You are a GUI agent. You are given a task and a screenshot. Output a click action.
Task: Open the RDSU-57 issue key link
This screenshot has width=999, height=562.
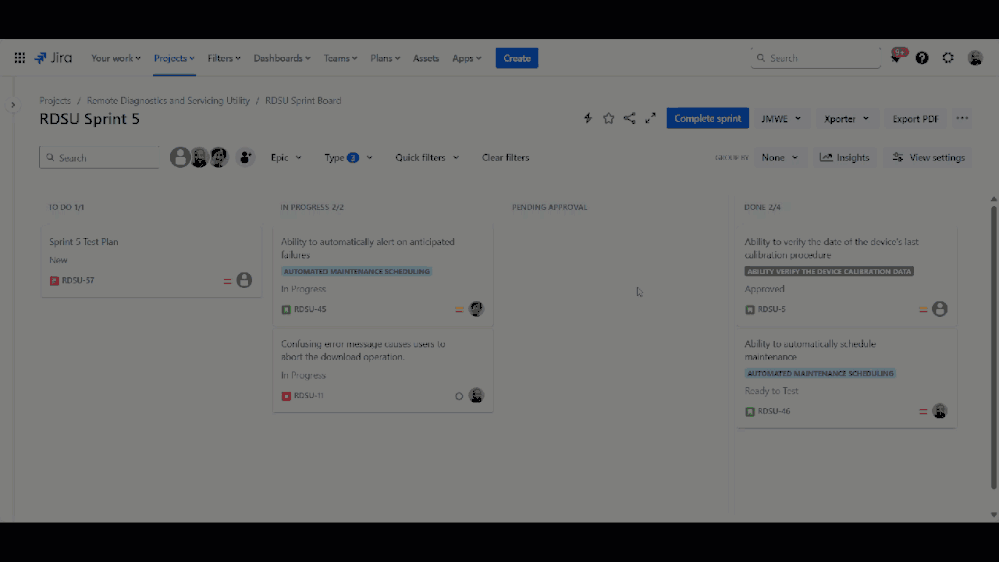(78, 280)
